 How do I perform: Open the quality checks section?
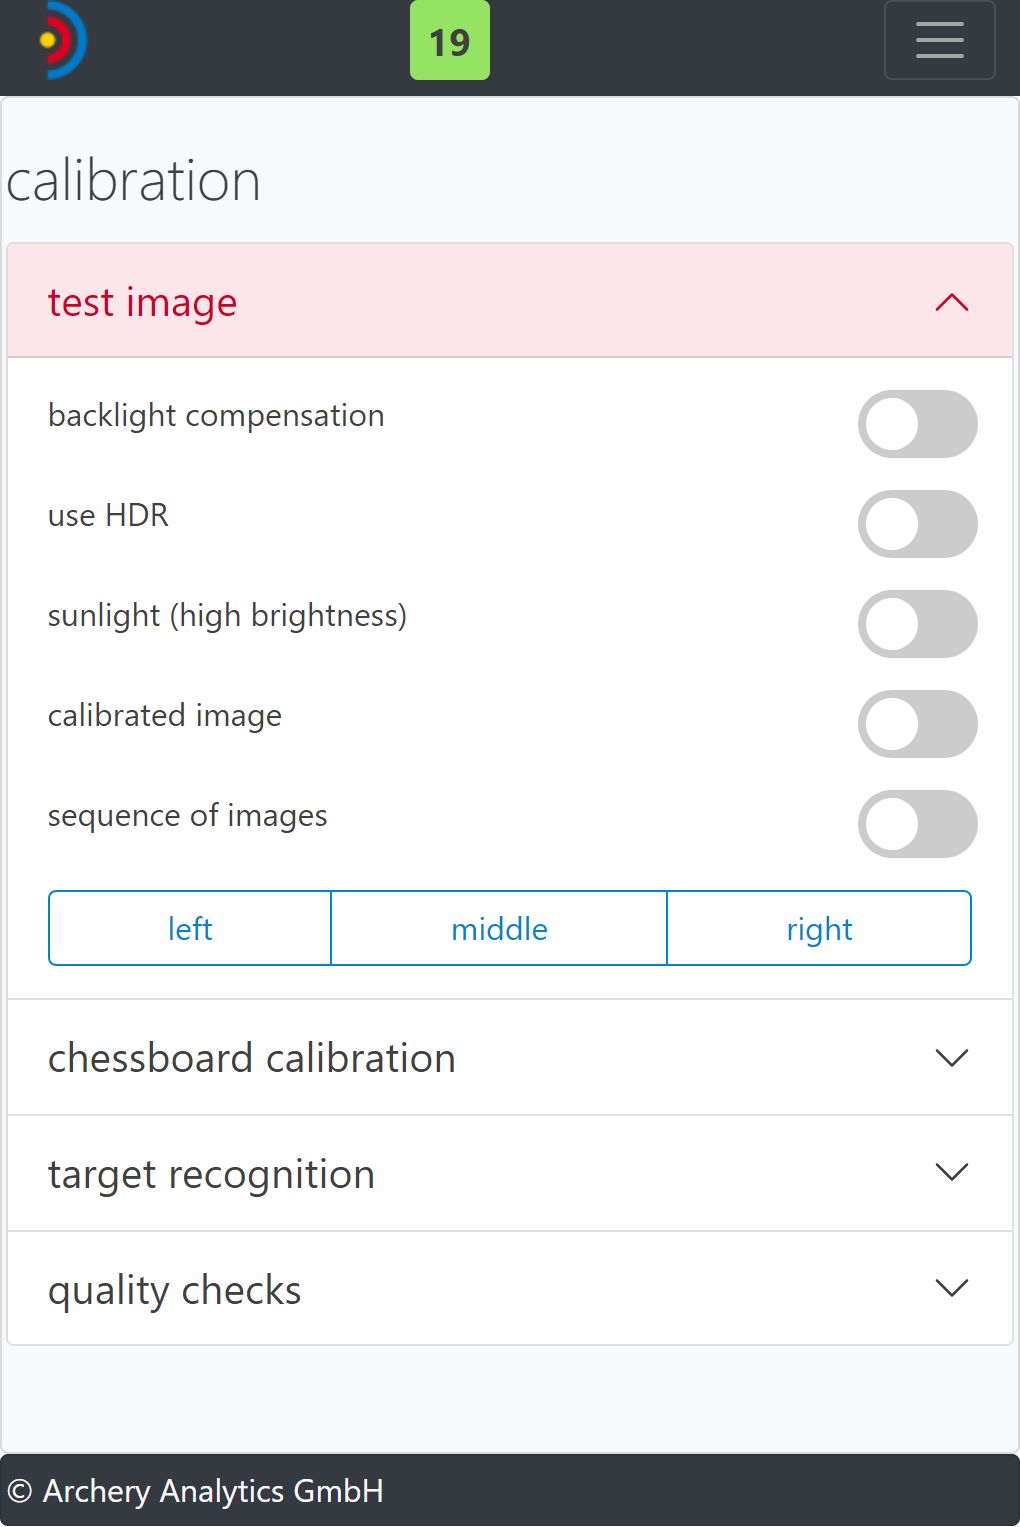tap(175, 1290)
